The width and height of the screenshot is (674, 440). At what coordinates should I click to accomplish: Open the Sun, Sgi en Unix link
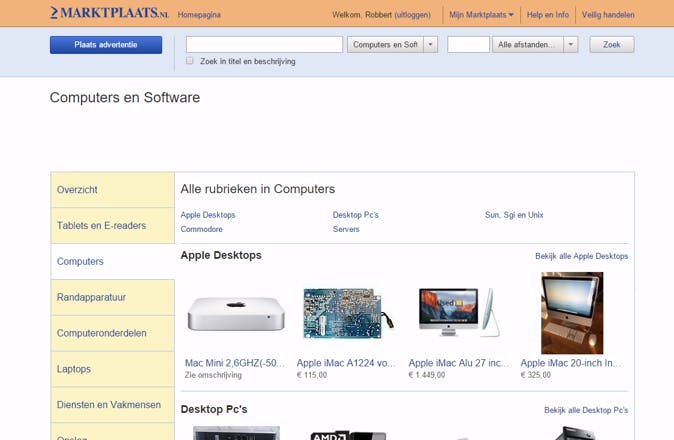point(514,215)
